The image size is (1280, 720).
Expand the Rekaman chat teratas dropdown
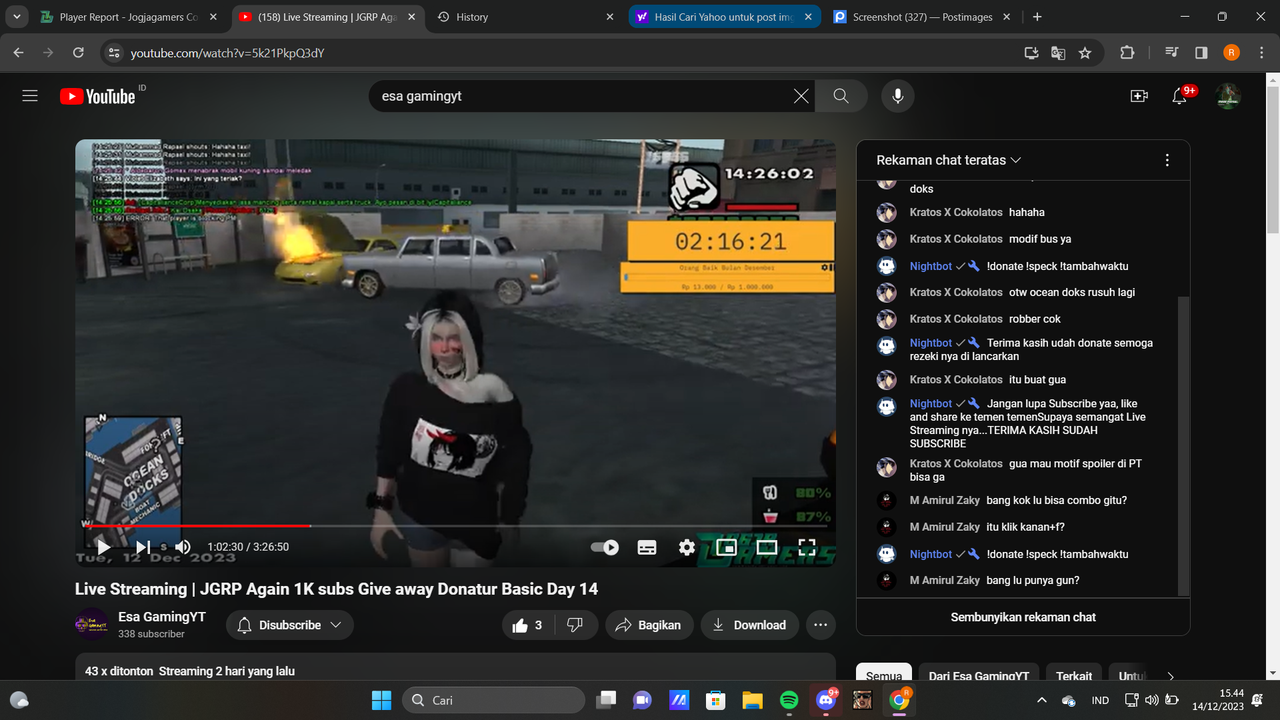click(x=949, y=160)
